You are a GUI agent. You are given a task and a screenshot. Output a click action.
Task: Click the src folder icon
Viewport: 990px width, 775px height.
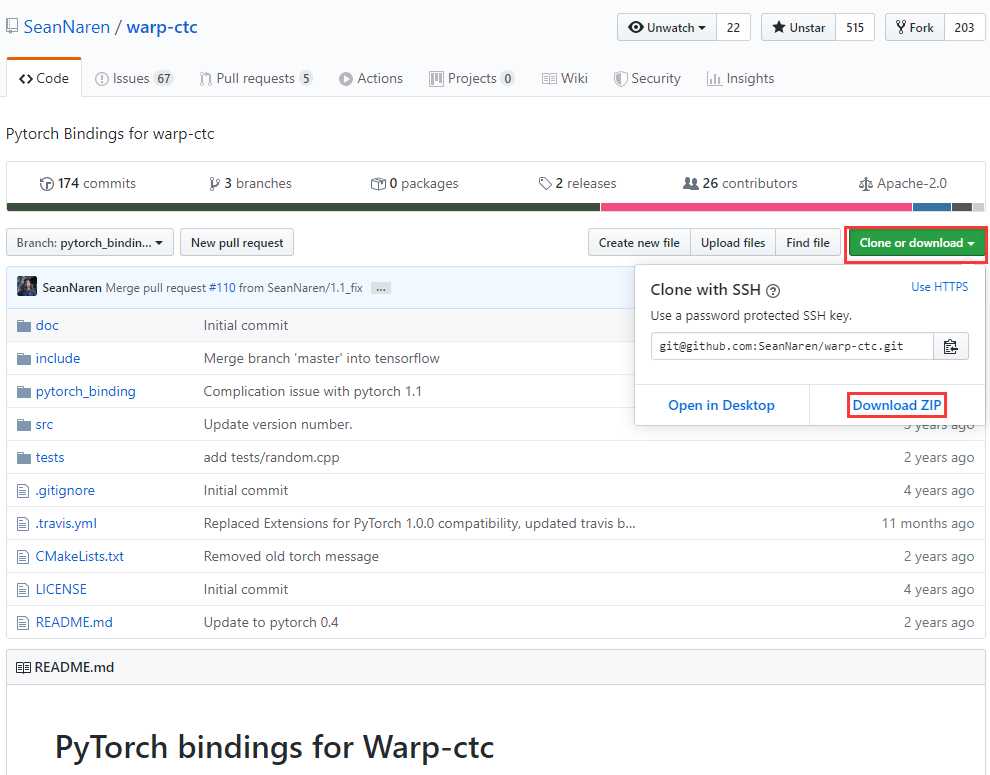(x=24, y=424)
